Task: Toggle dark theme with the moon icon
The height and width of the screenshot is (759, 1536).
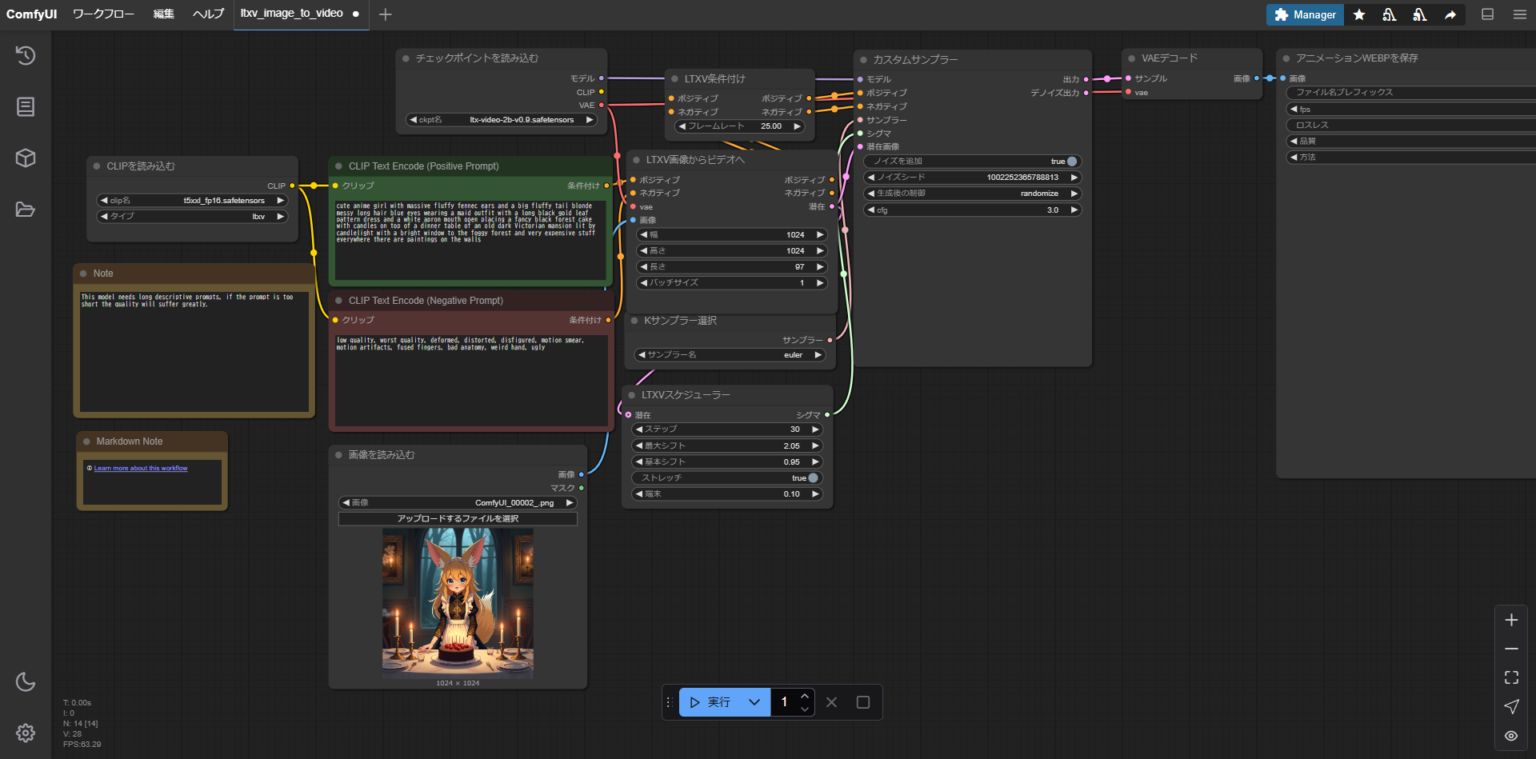Action: click(x=26, y=682)
